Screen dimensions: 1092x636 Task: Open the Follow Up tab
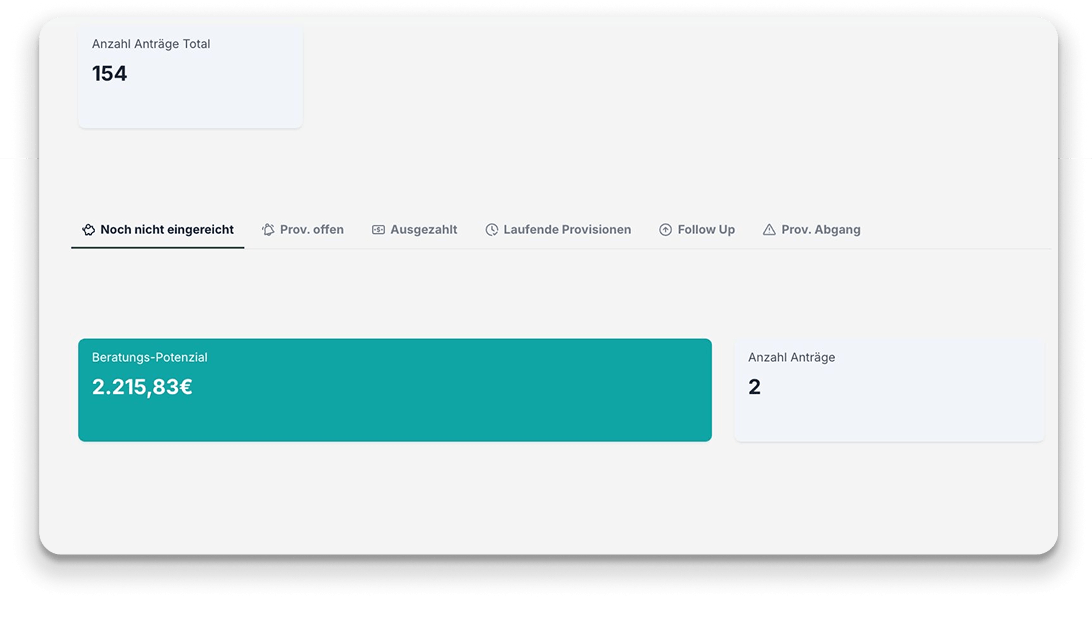click(705, 230)
